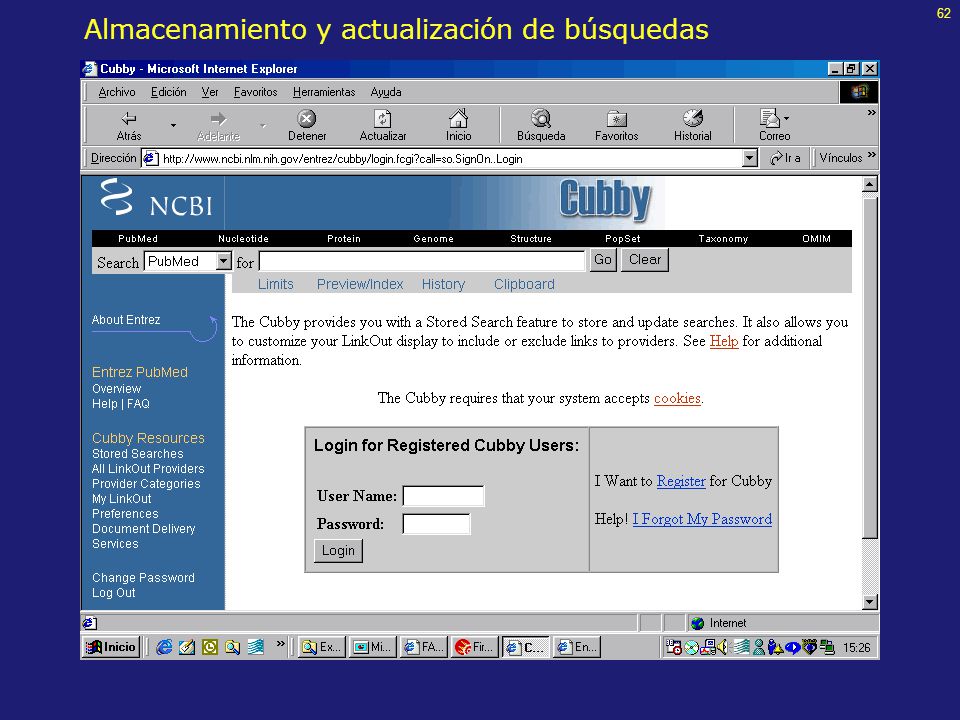This screenshot has height=720, width=960.
Task: Click the Actualizar refresh icon
Action: click(x=383, y=118)
